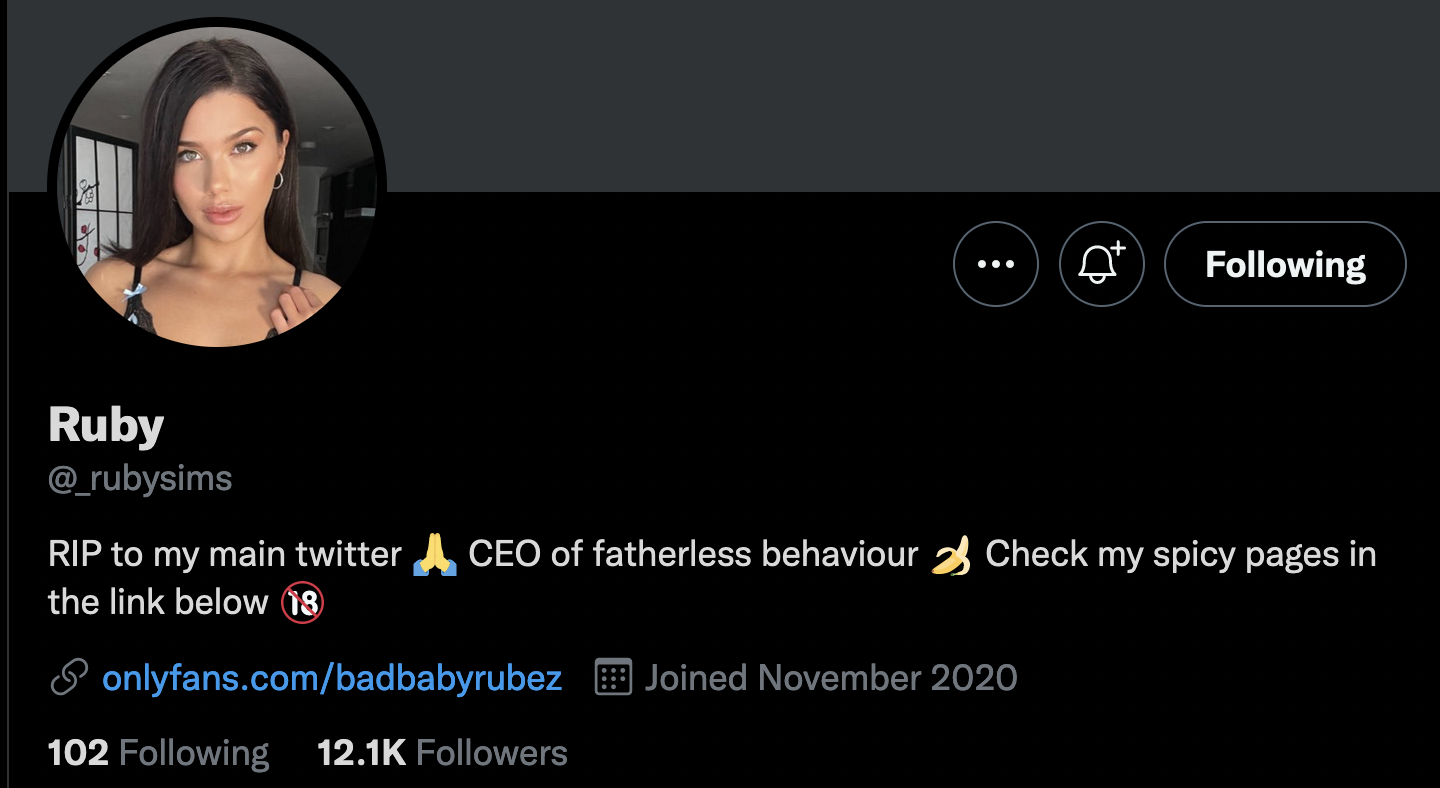This screenshot has width=1440, height=788.
Task: Click the banana emoji in the bio
Action: click(x=951, y=554)
